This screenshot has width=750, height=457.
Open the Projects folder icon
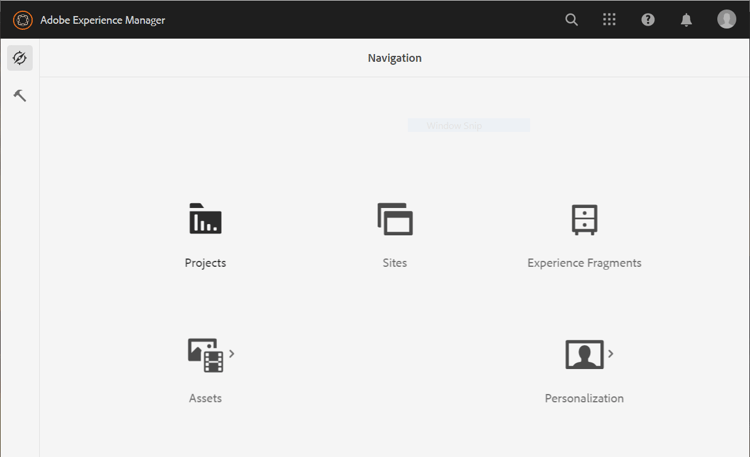click(205, 219)
